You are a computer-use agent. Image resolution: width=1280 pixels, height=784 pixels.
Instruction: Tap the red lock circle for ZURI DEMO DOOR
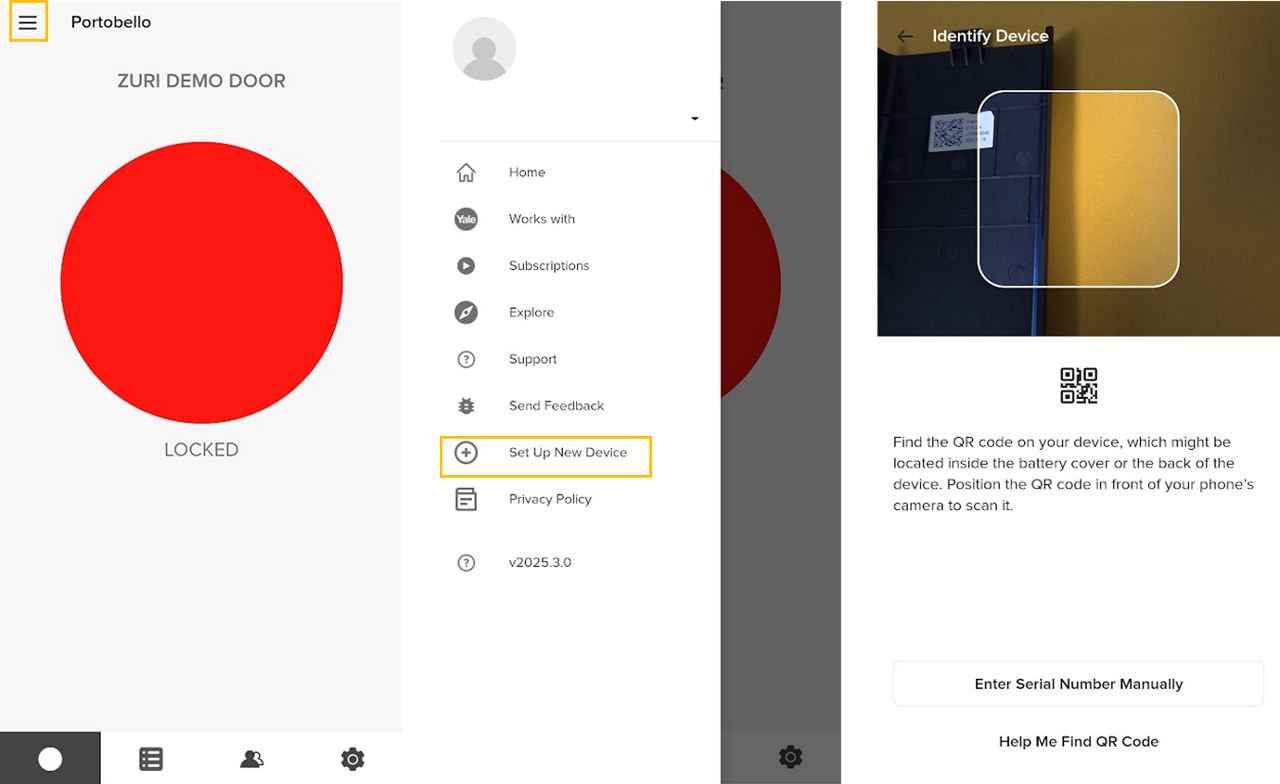201,282
